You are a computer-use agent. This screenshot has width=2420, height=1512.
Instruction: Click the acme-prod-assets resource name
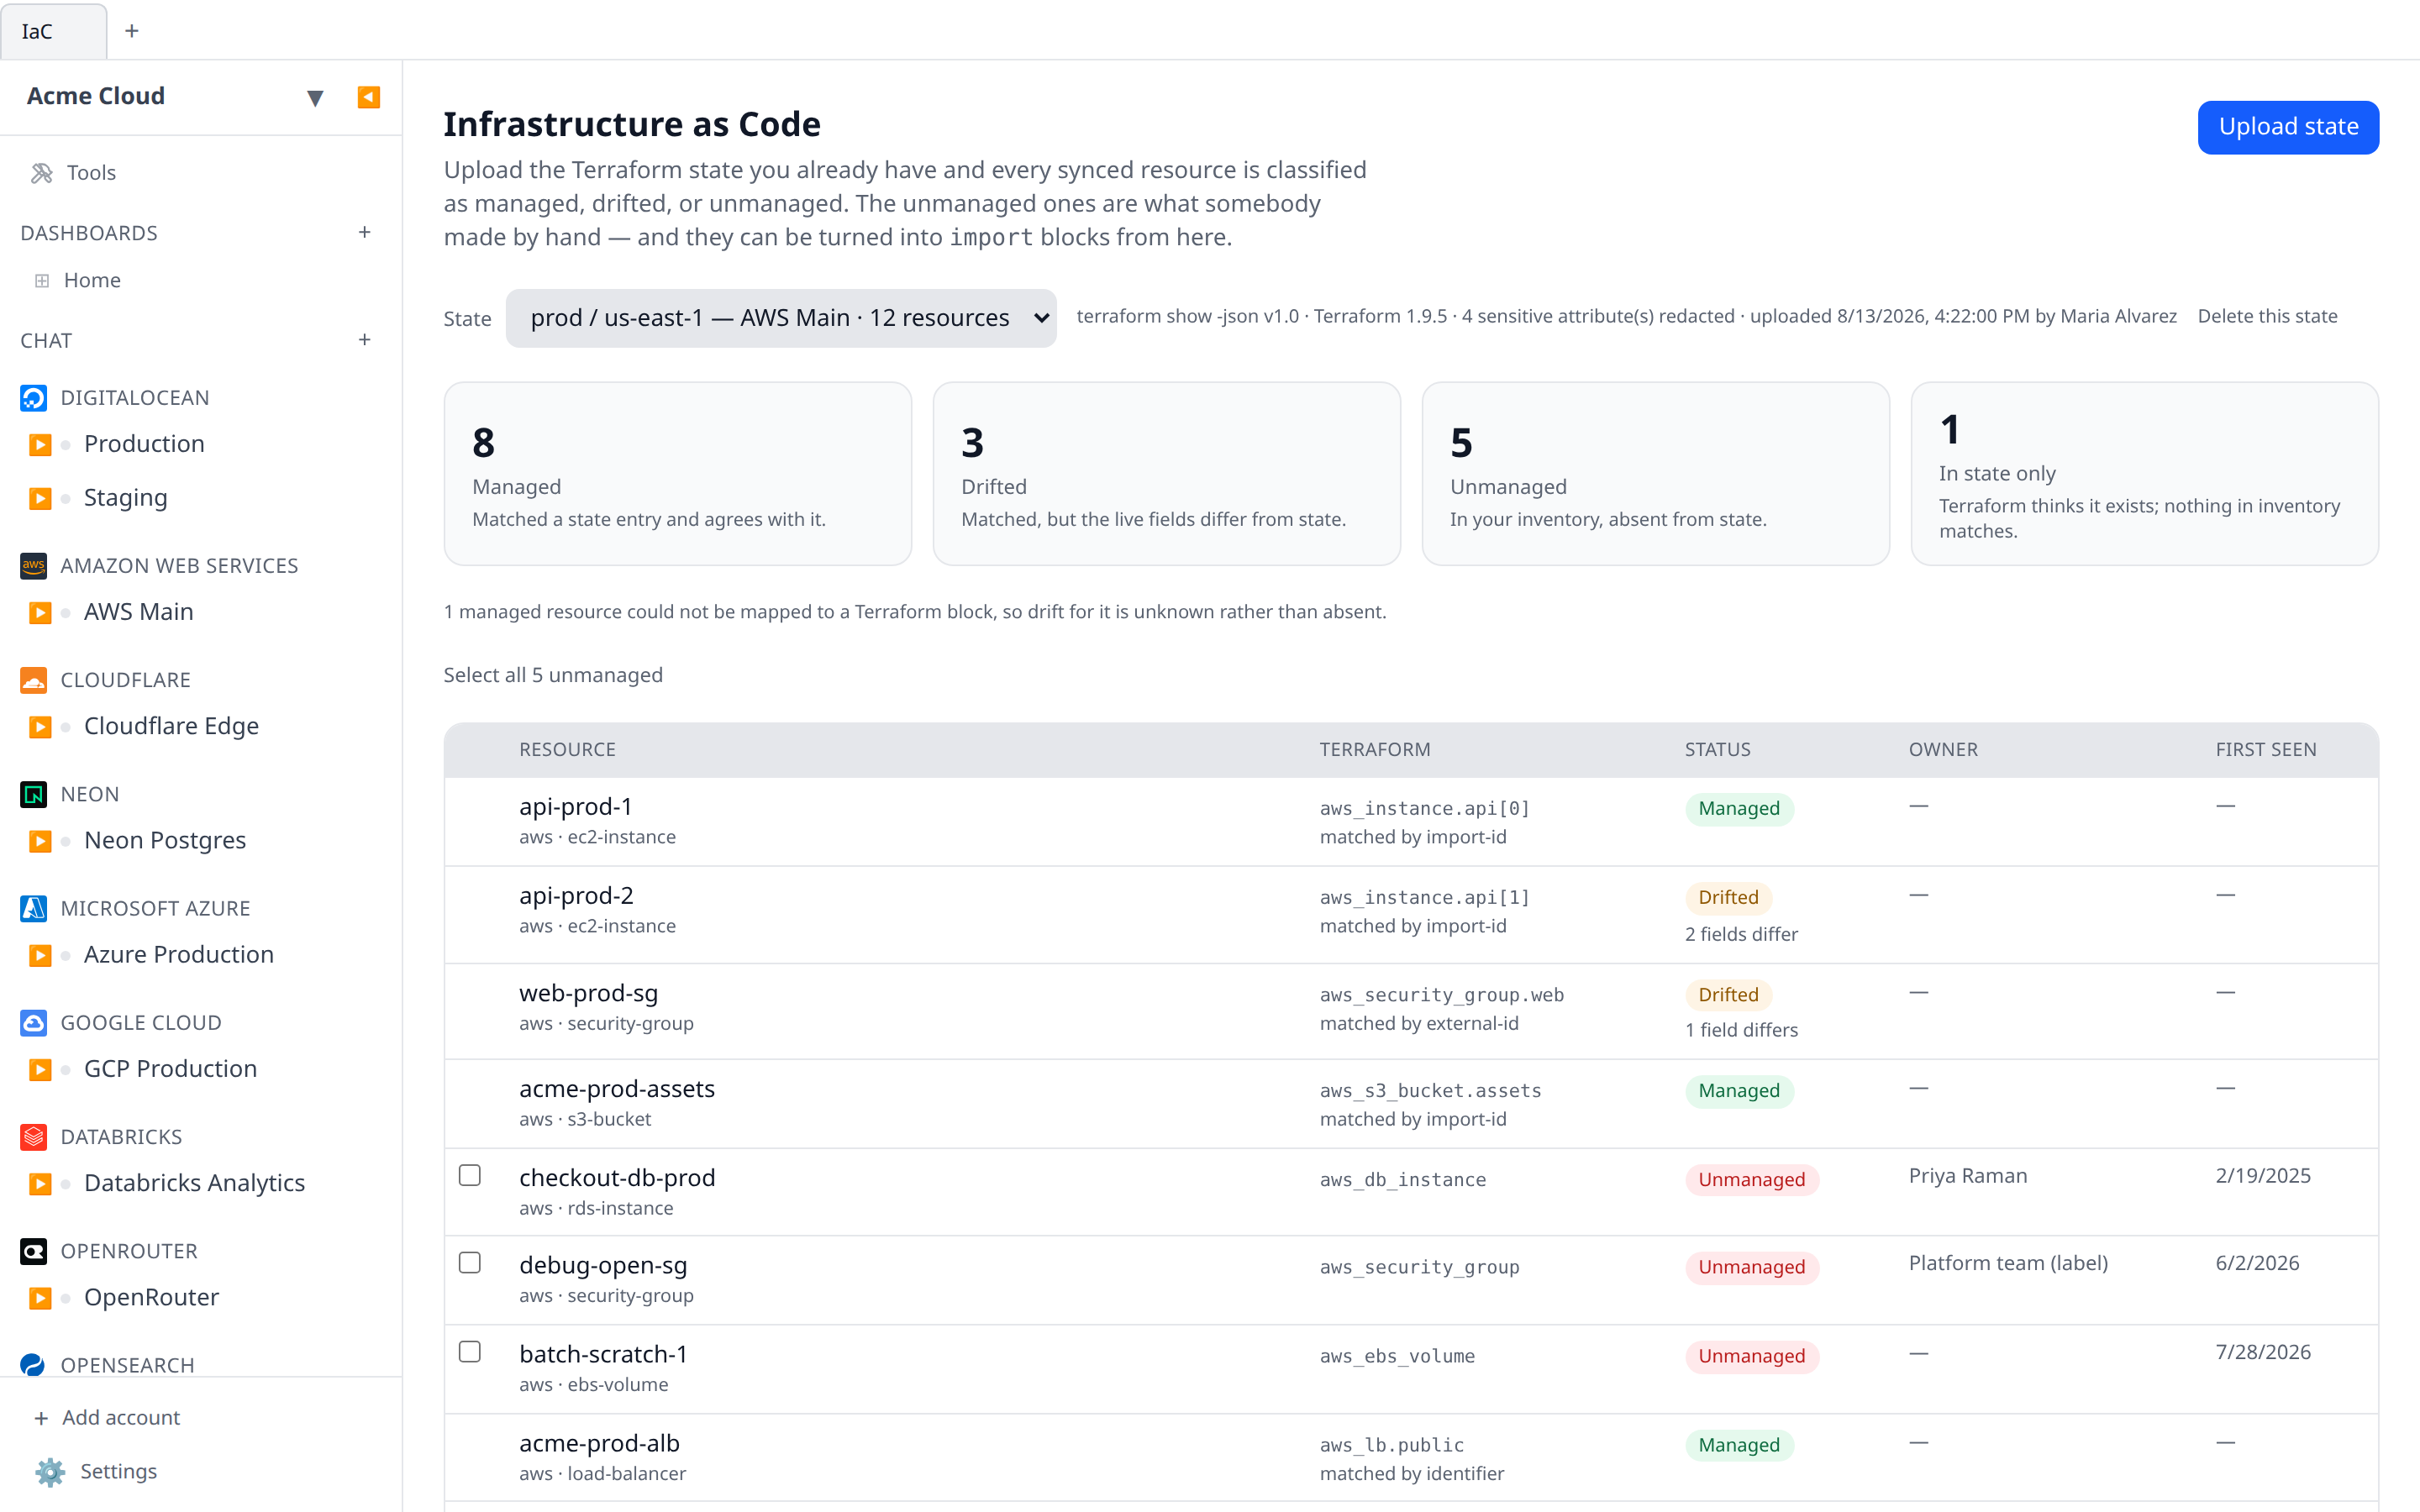(617, 1089)
